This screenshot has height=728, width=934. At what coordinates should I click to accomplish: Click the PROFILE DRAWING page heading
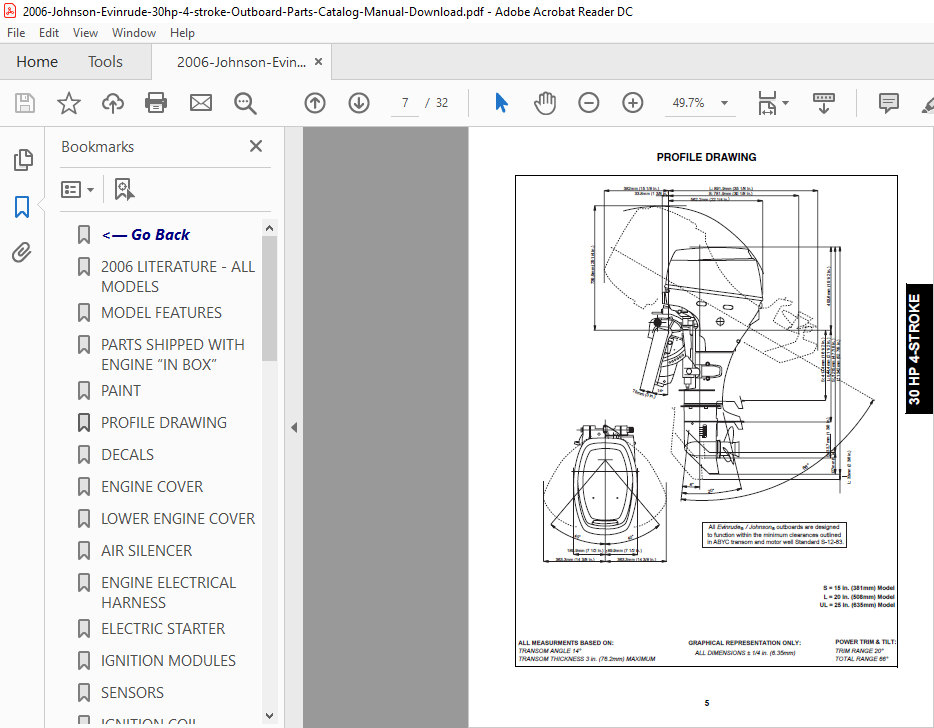(x=706, y=157)
